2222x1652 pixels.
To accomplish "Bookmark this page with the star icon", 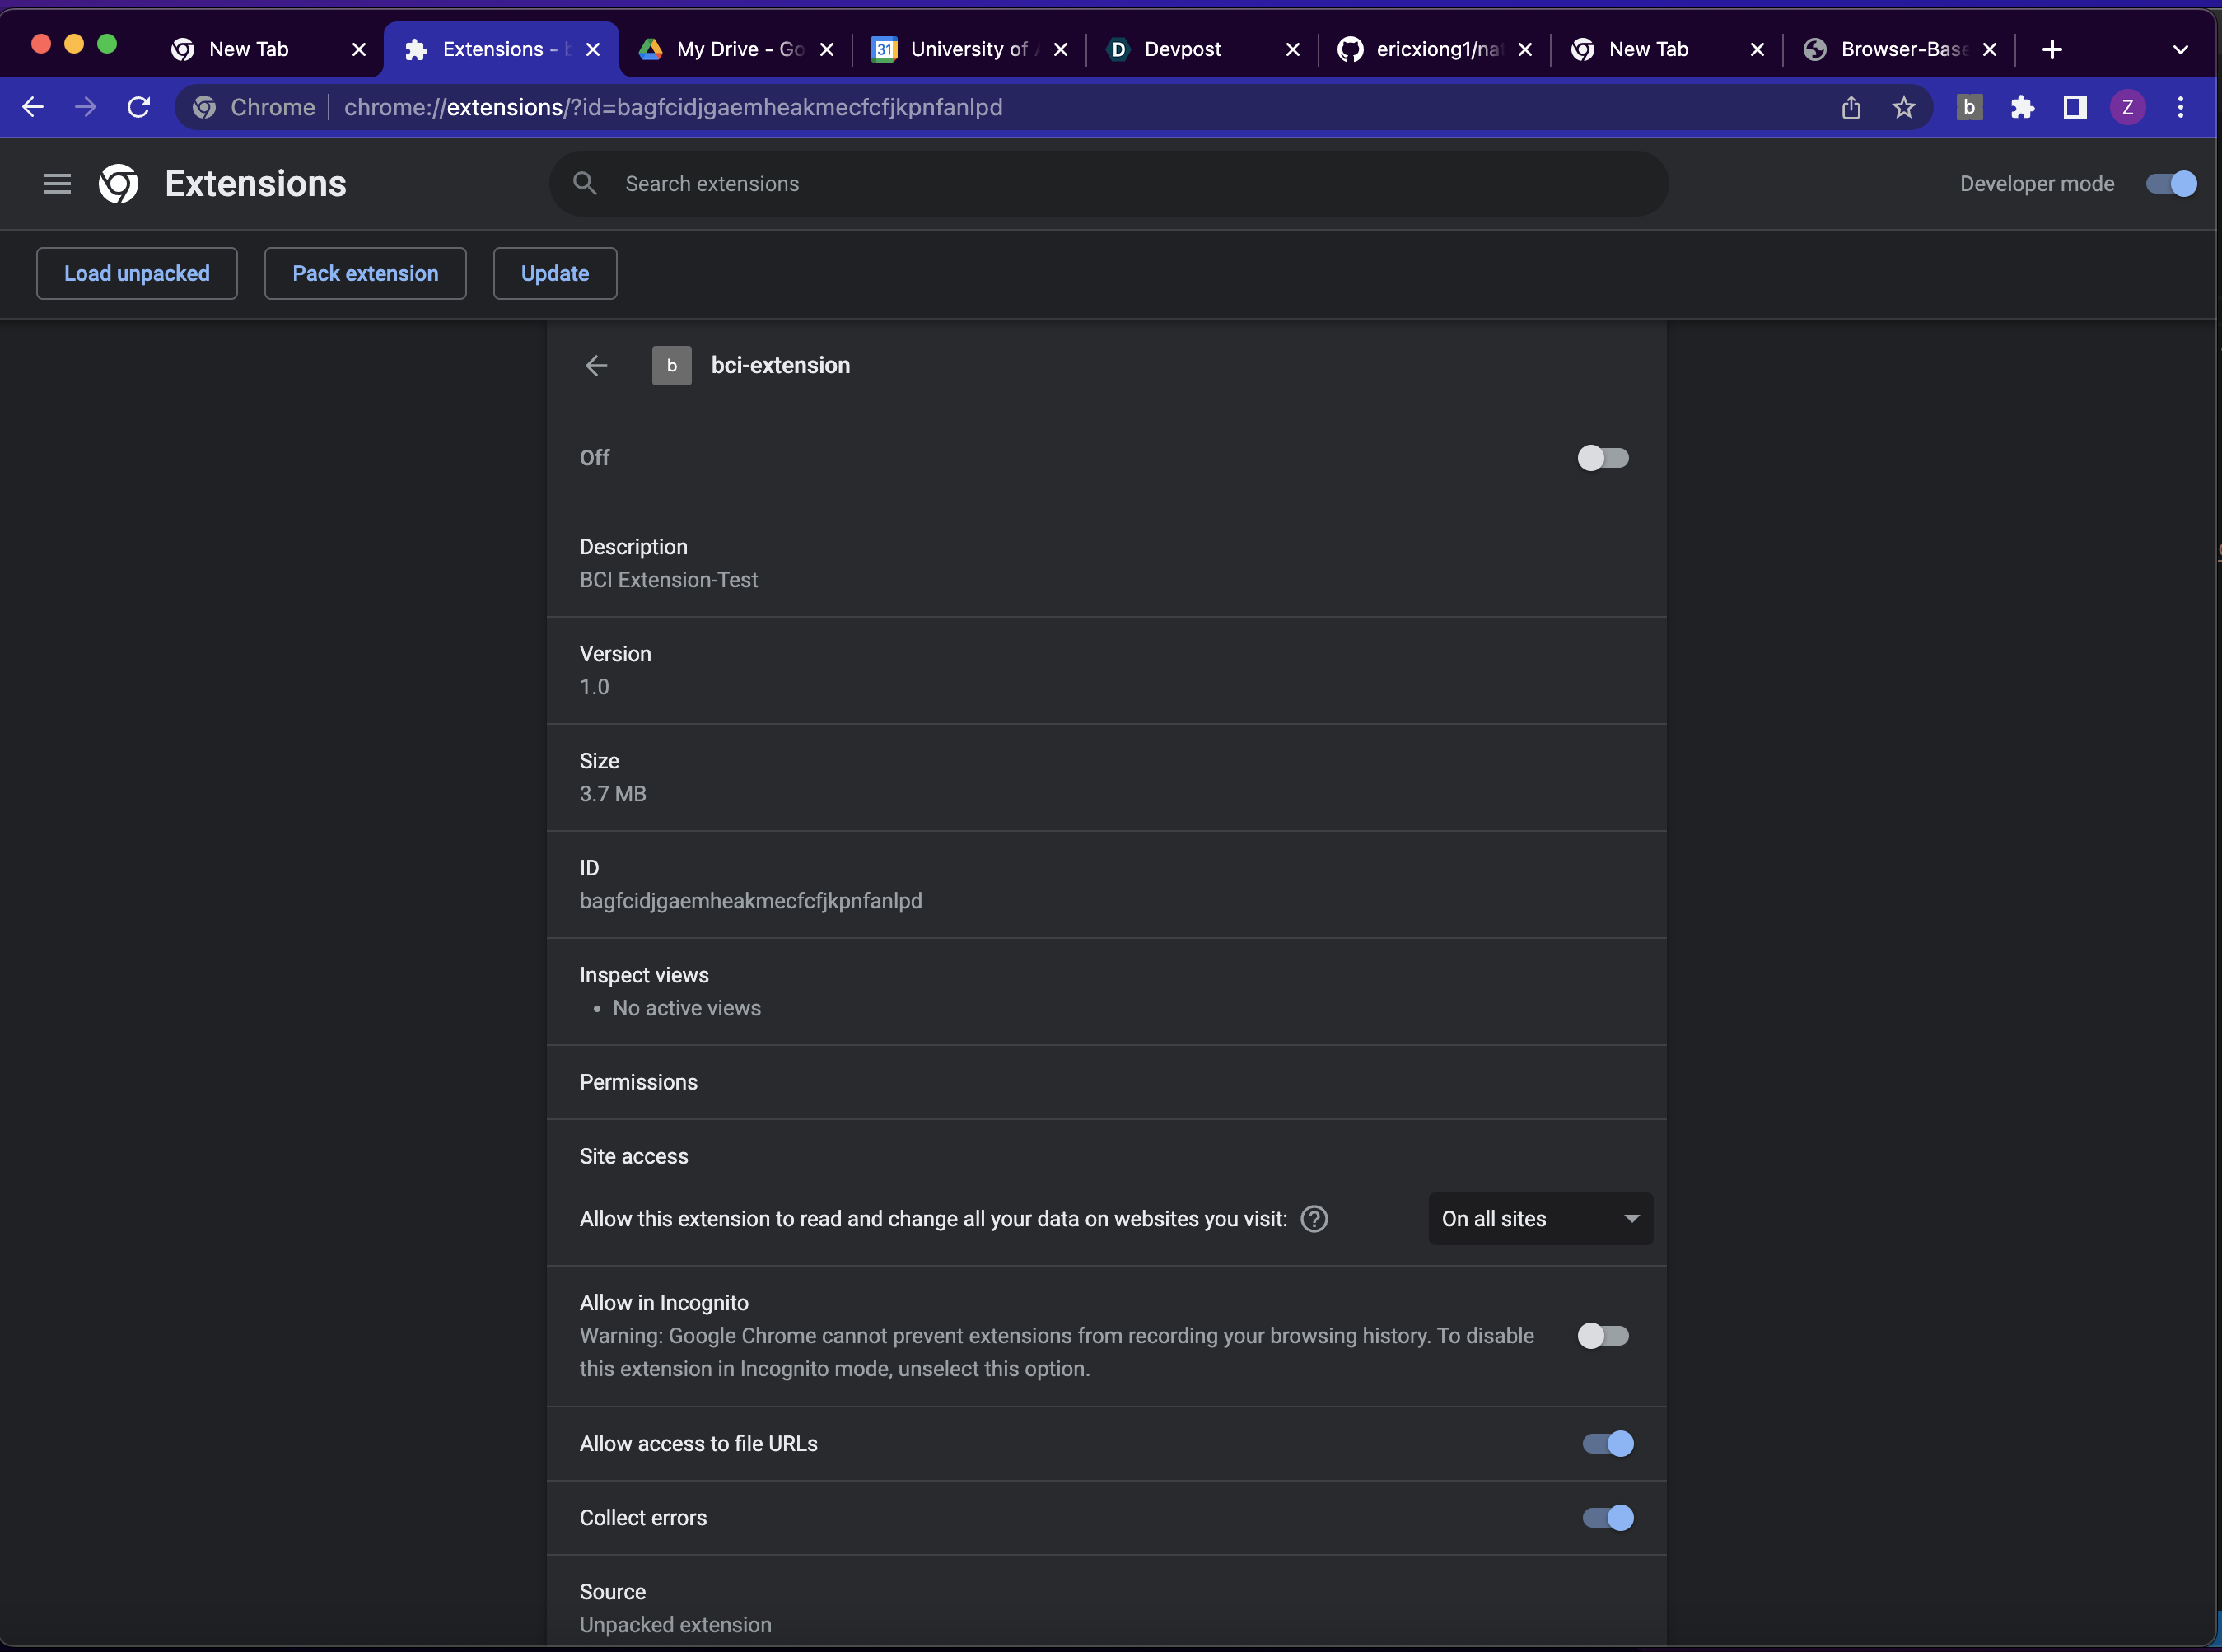I will [x=1904, y=107].
